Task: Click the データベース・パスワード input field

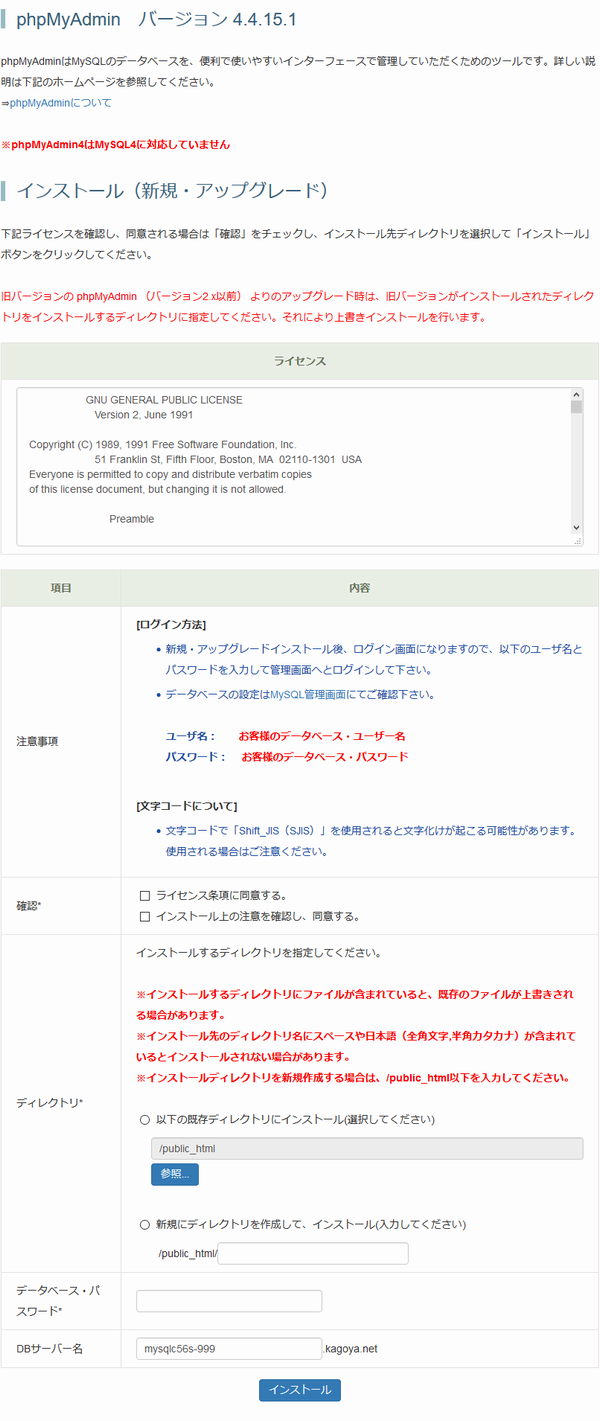Action: (x=229, y=1301)
